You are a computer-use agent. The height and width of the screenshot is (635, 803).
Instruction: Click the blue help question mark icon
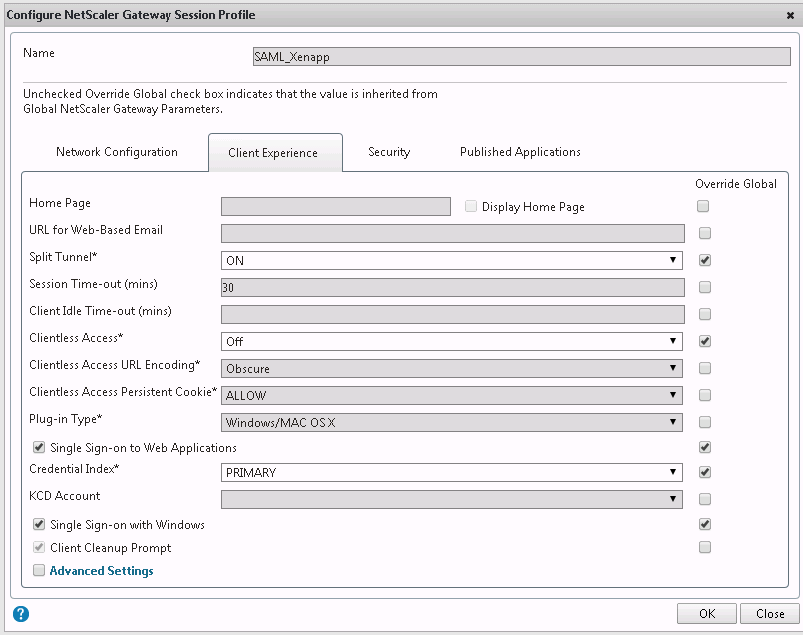(x=21, y=614)
